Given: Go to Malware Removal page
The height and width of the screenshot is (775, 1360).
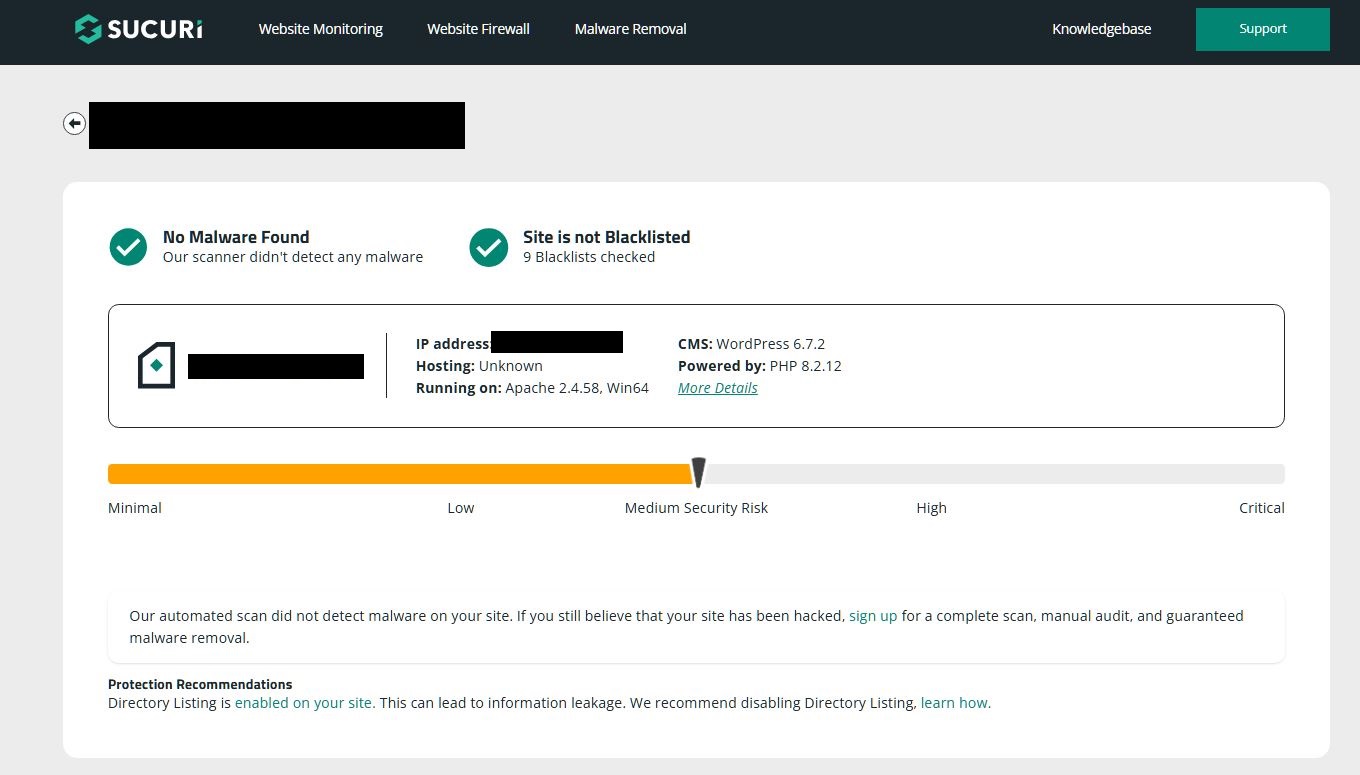Looking at the screenshot, I should click(x=630, y=29).
